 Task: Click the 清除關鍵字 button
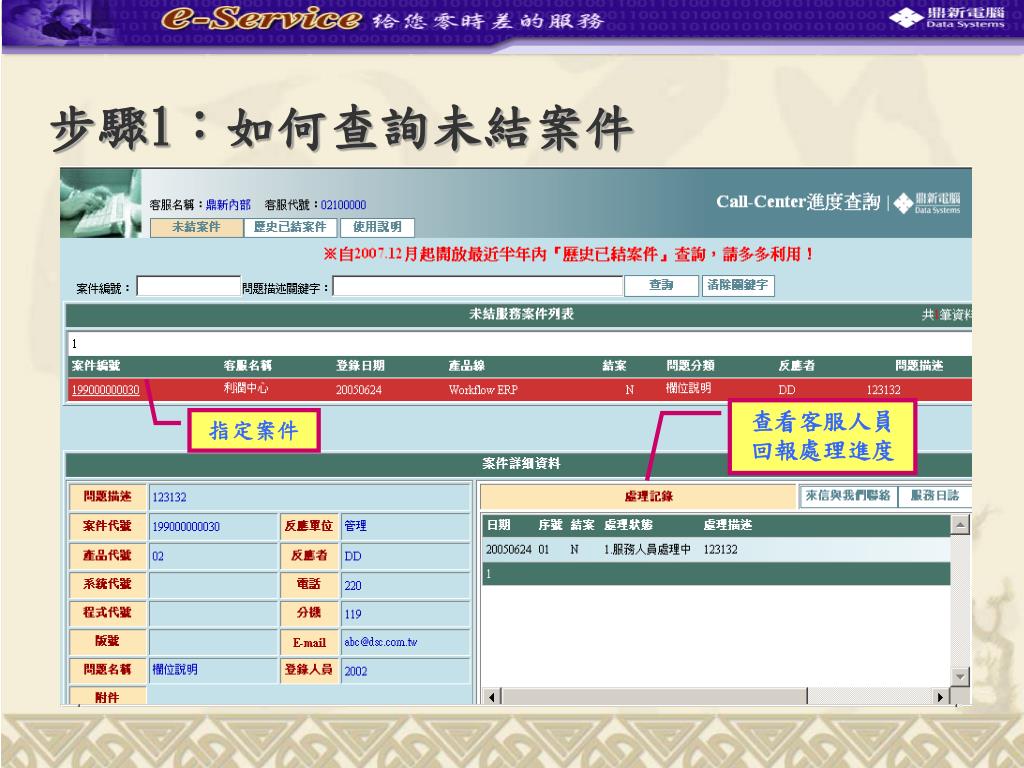tap(738, 285)
